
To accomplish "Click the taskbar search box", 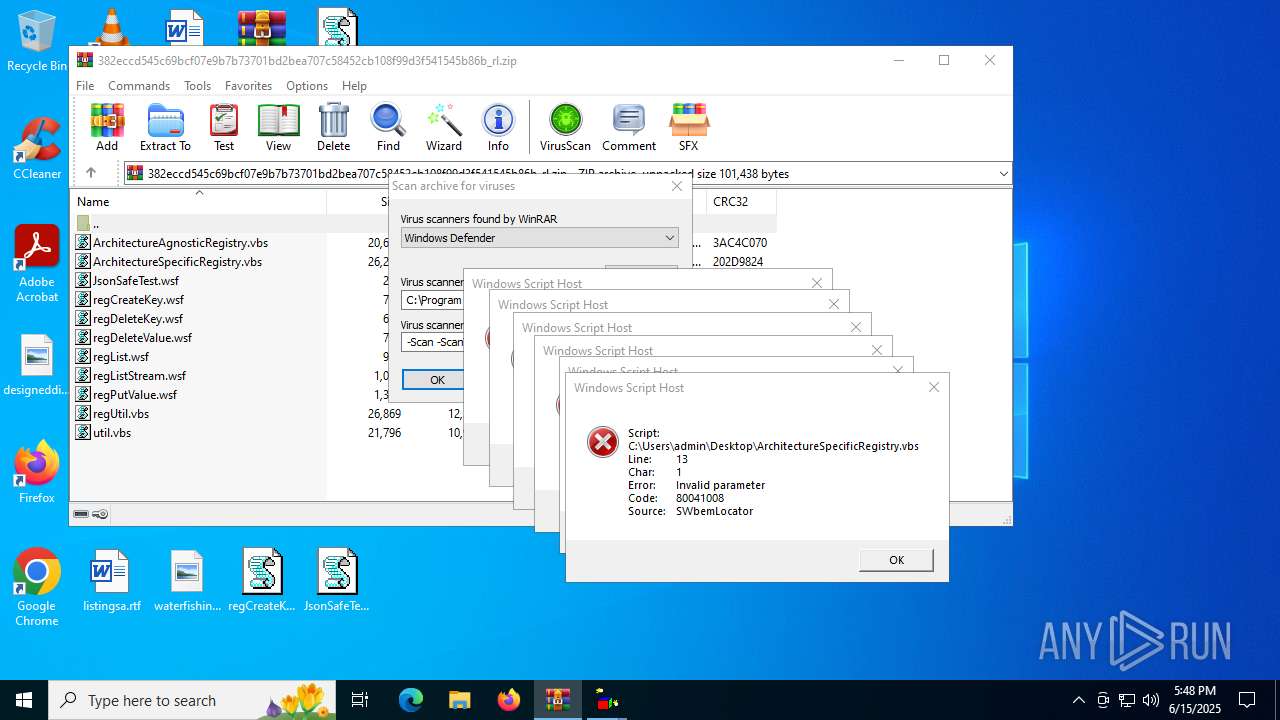I will pyautogui.click(x=192, y=700).
